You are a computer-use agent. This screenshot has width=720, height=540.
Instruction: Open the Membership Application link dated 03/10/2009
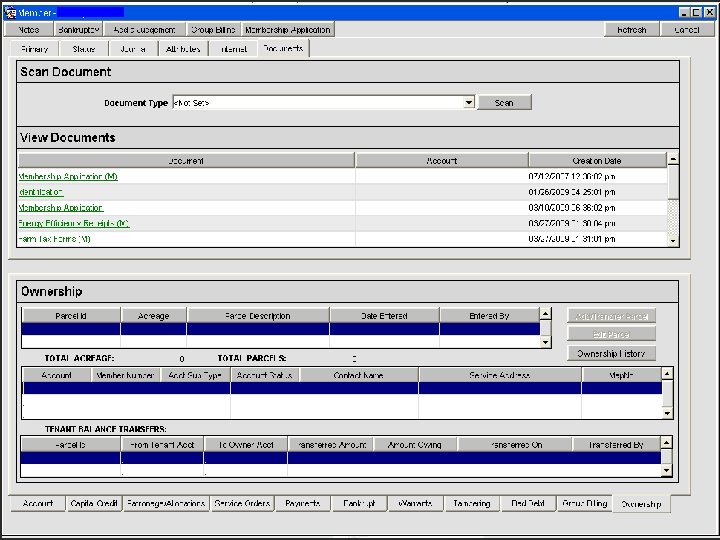pyautogui.click(x=61, y=208)
